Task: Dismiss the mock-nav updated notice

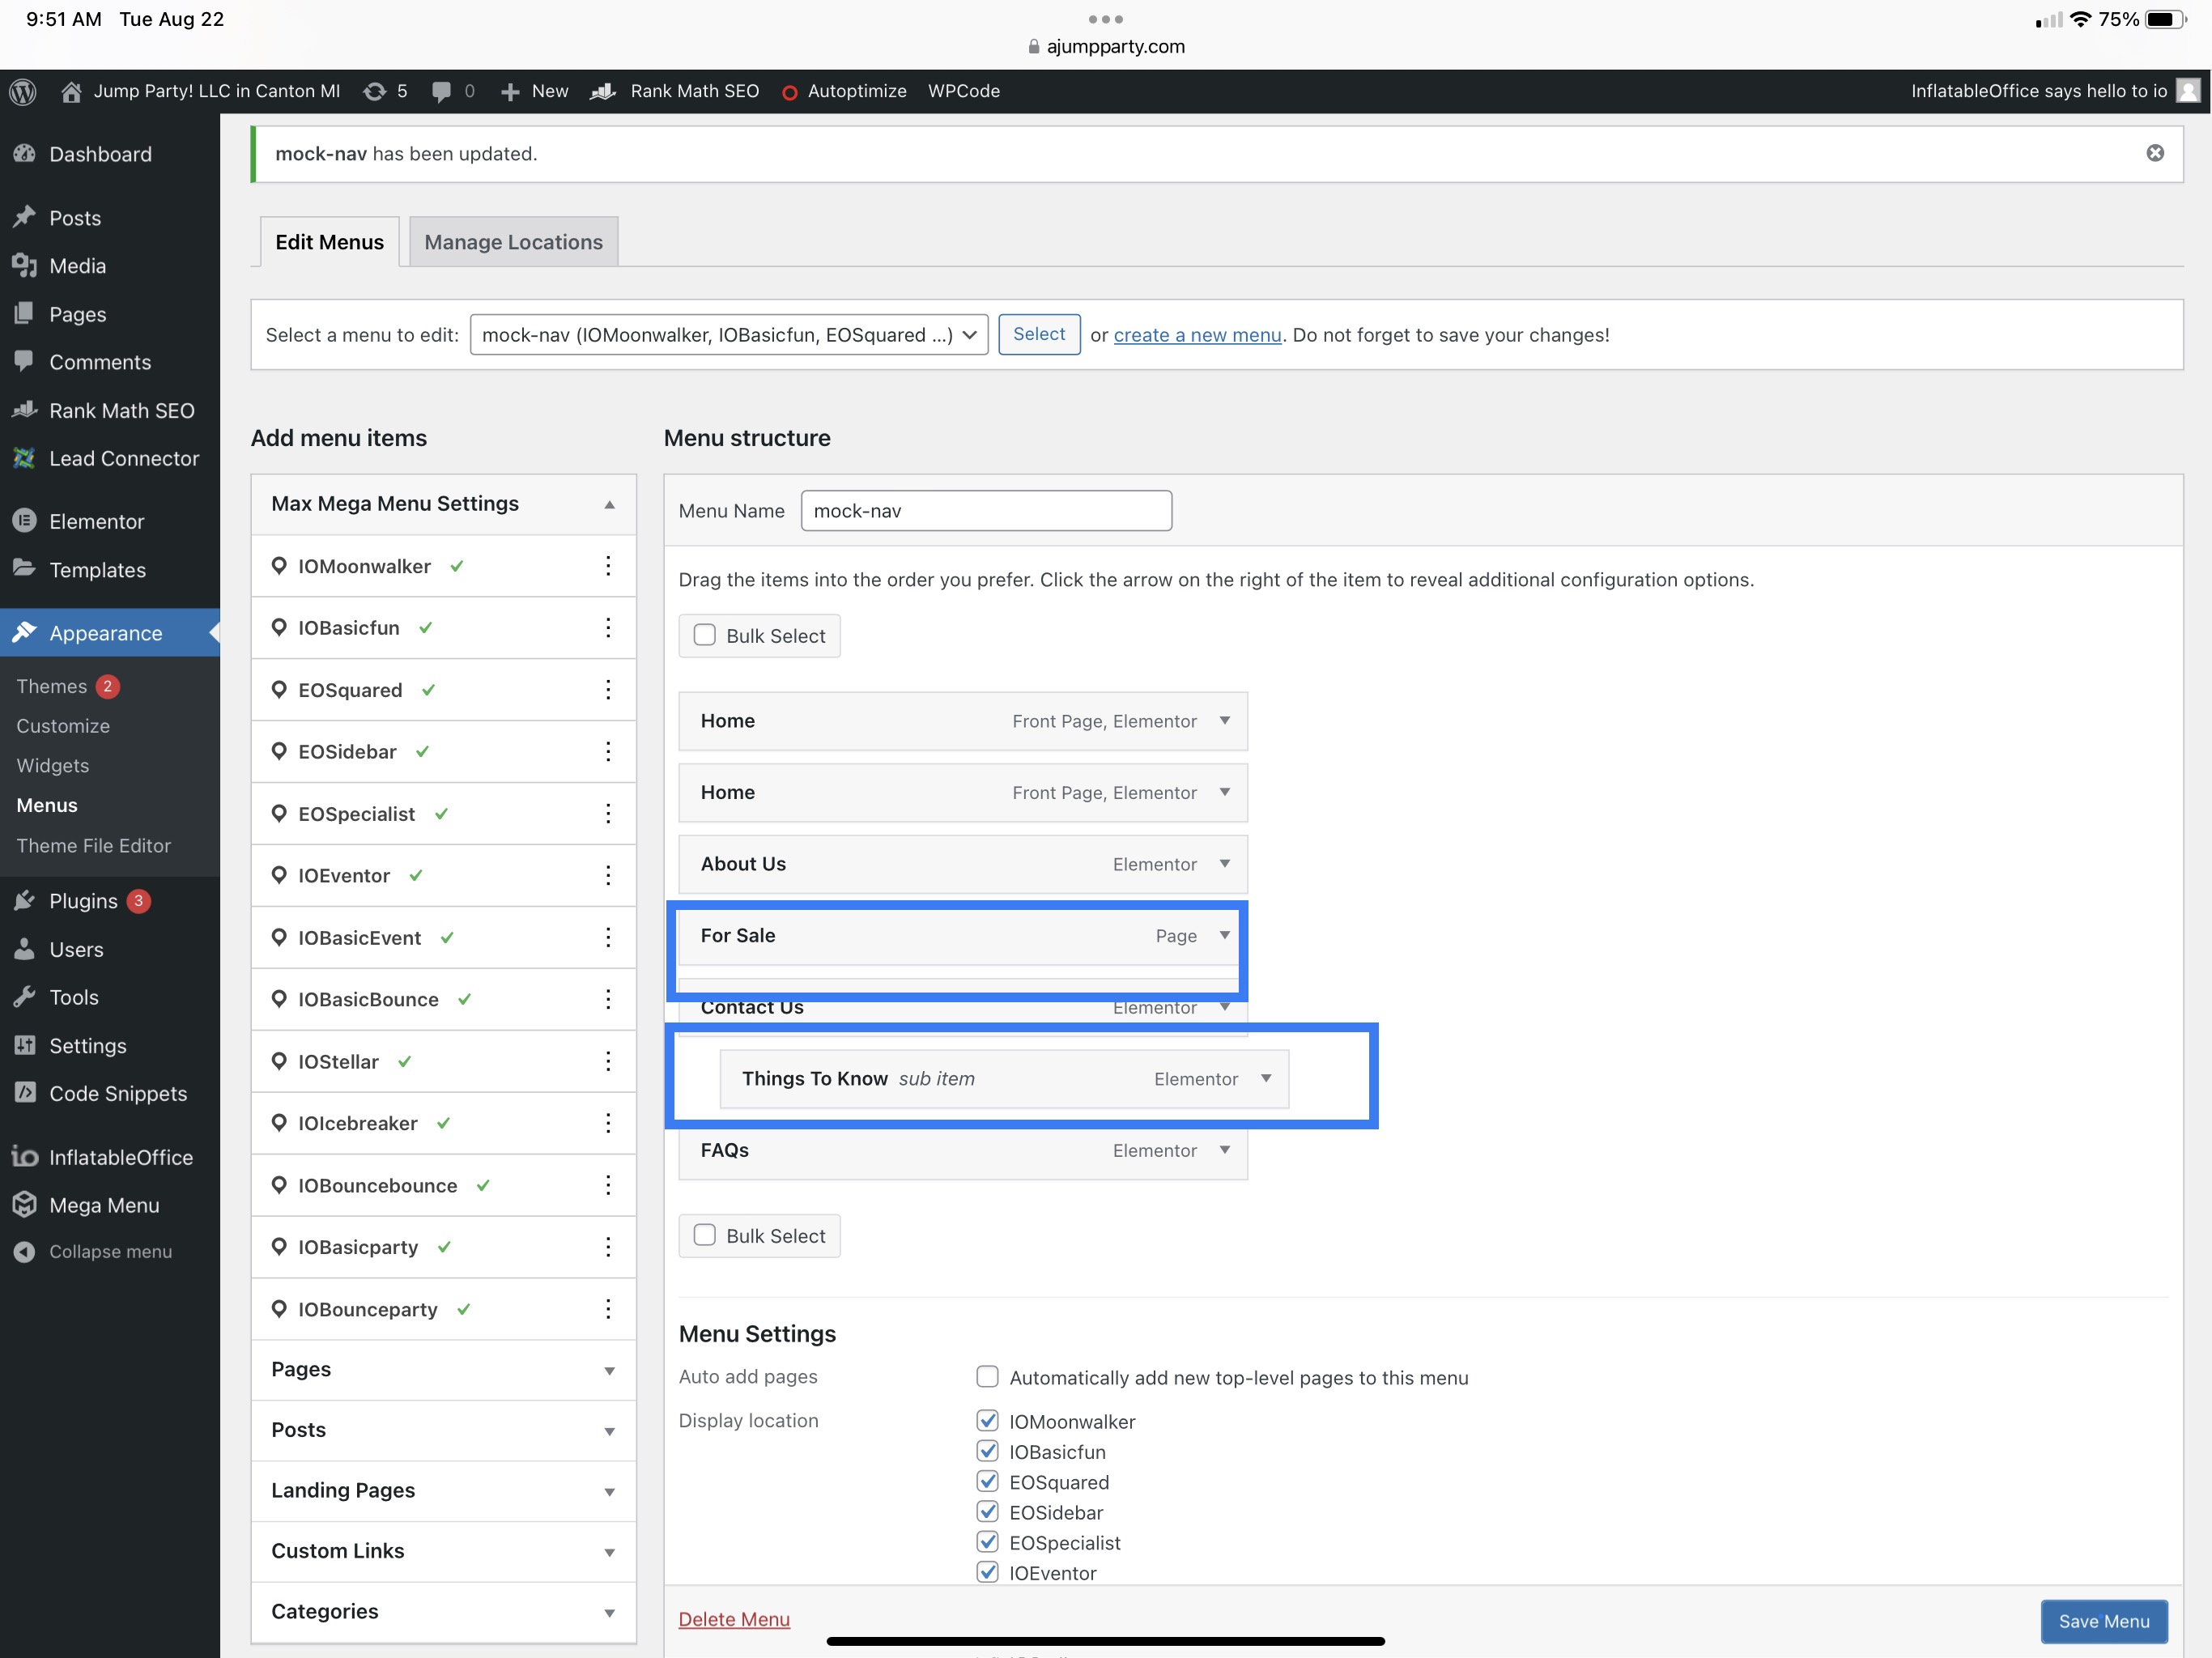Action: [2155, 153]
